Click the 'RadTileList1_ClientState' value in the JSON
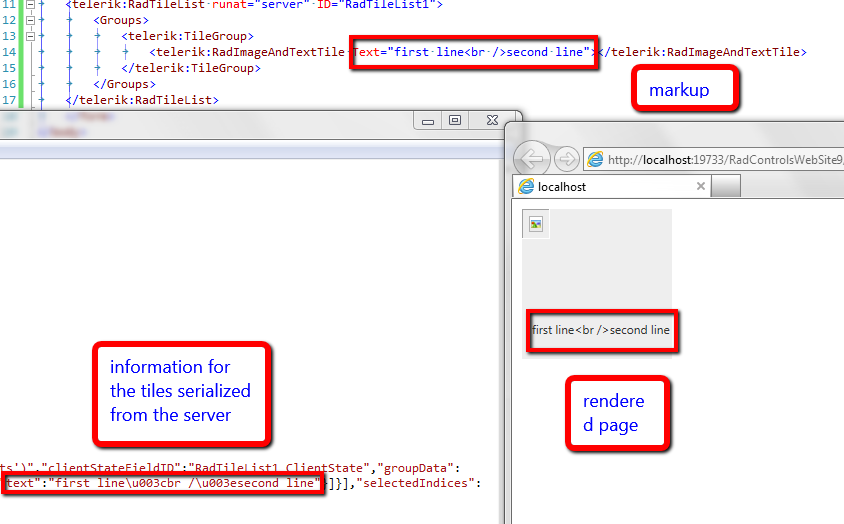The height and width of the screenshot is (524, 844). pos(279,468)
